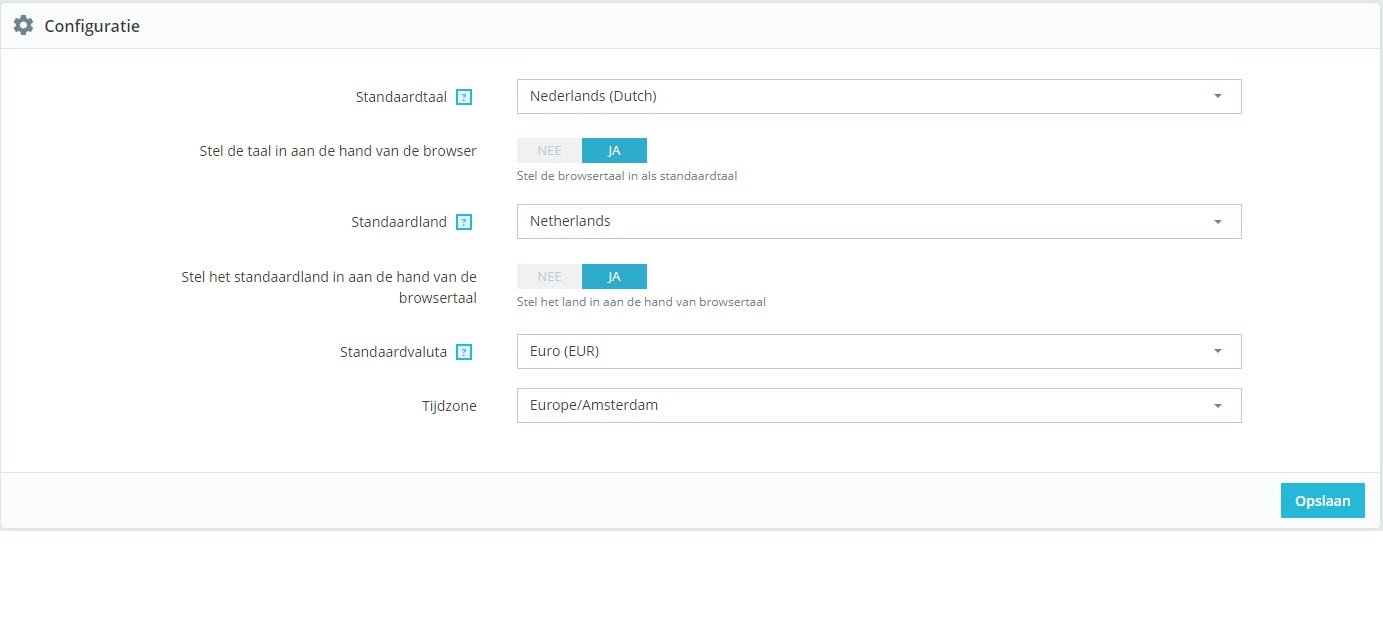Screen dimensions: 1383x628
Task: Save settings with the Opslaan button
Action: click(x=1322, y=501)
